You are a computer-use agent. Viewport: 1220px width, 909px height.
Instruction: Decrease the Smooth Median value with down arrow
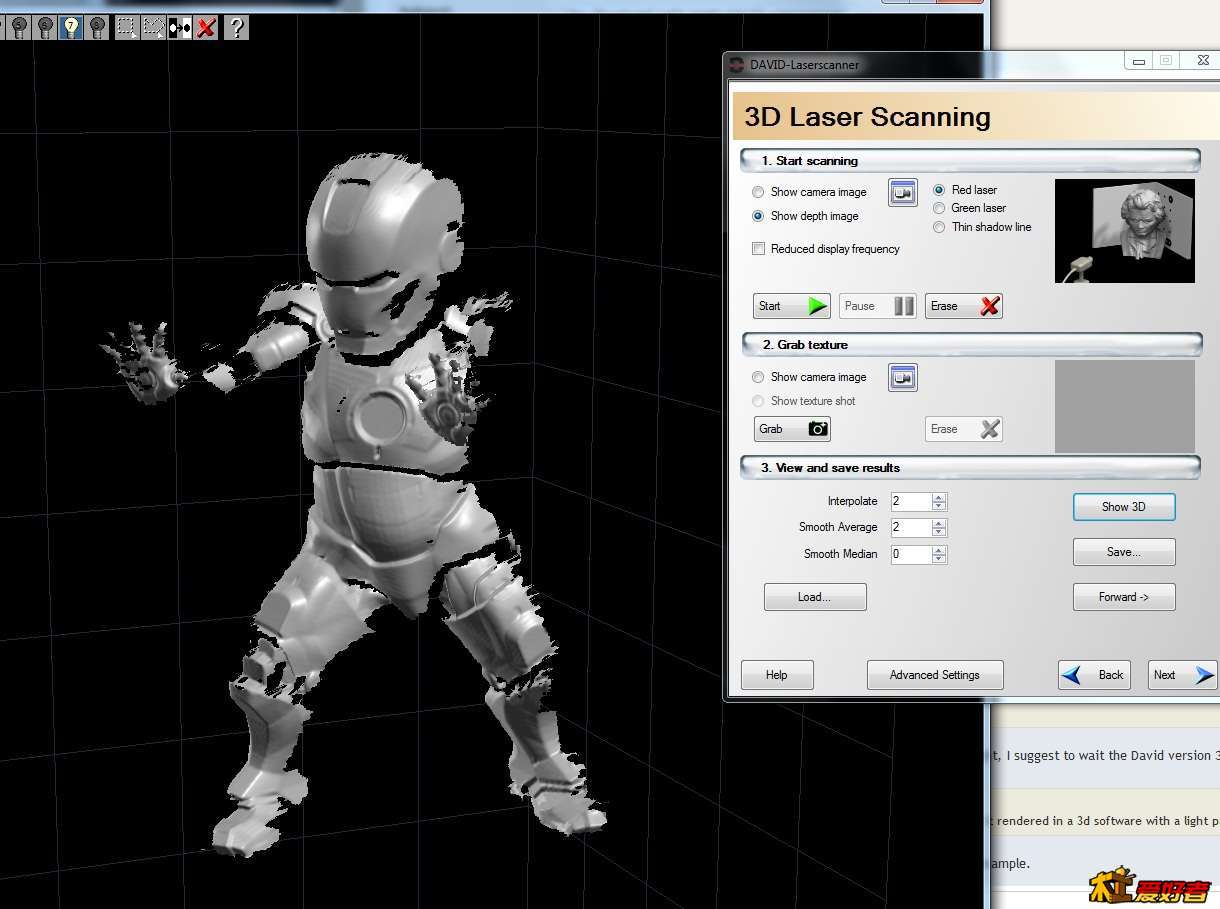click(939, 559)
